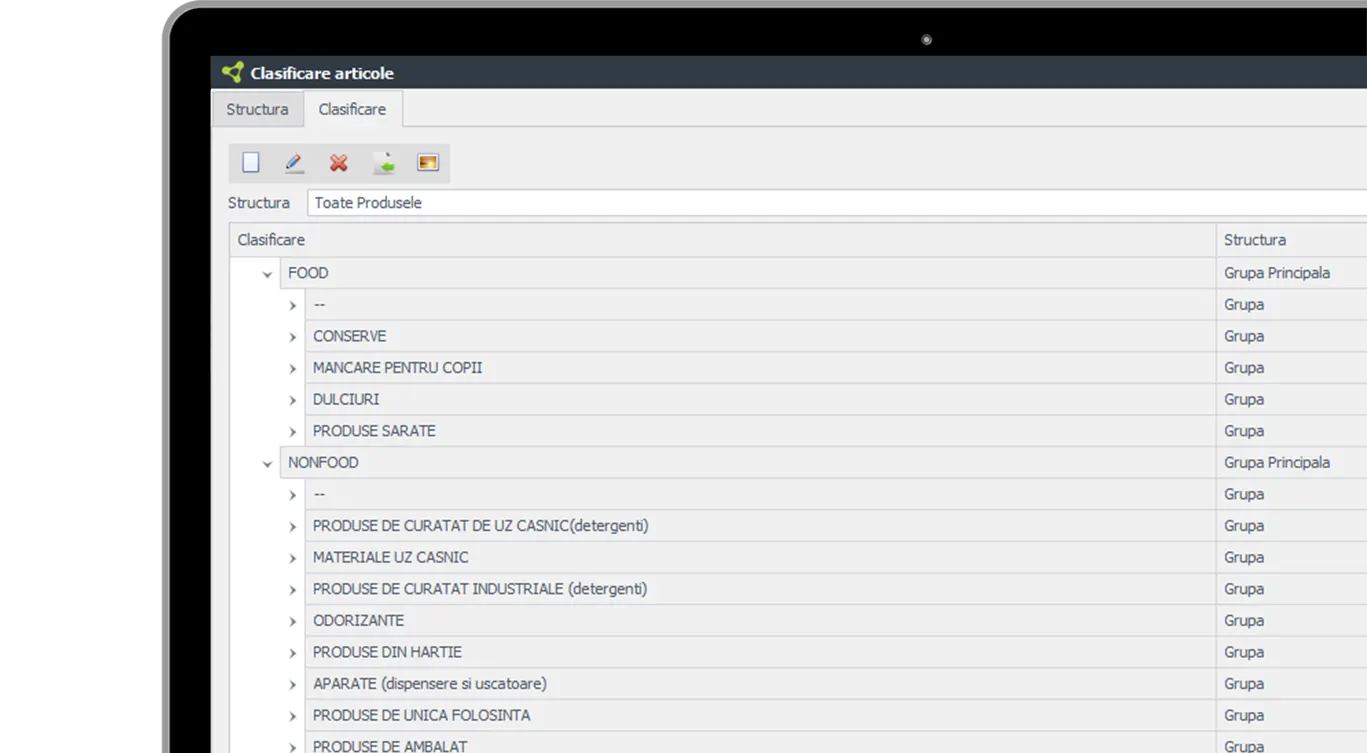Select the MATERIALE UZ CASNIC label
The width and height of the screenshot is (1367, 753).
(x=390, y=557)
